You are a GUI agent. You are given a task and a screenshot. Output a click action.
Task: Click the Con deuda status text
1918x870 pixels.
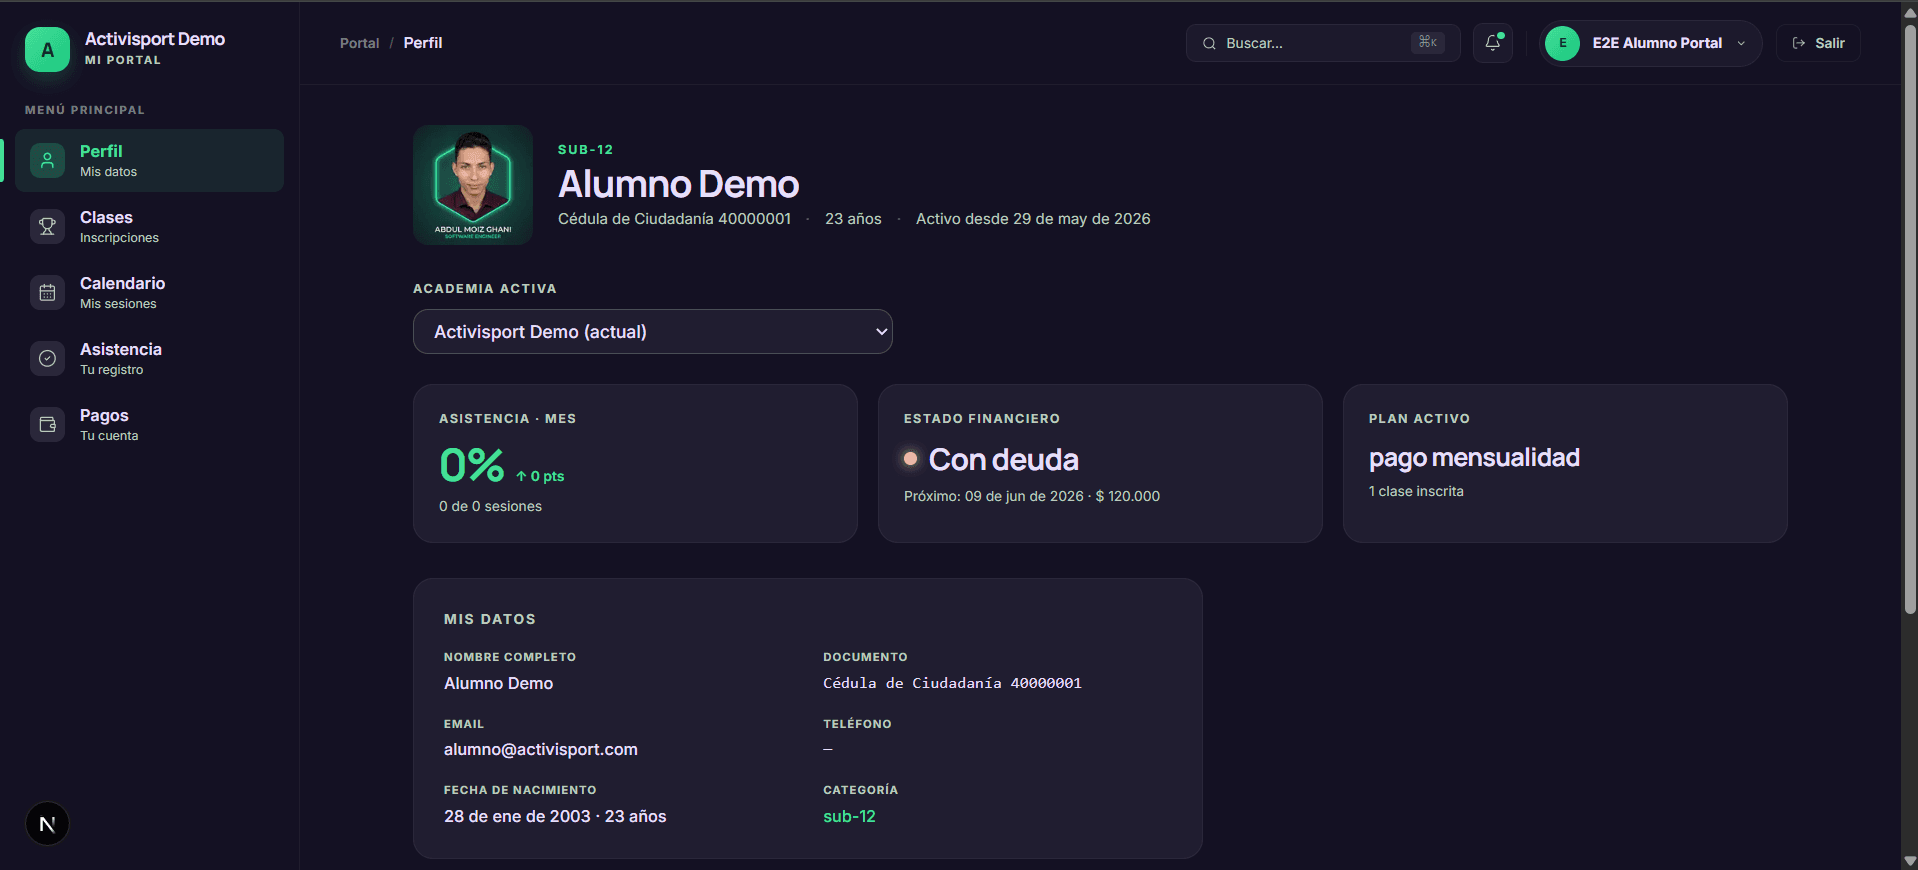coord(1003,459)
